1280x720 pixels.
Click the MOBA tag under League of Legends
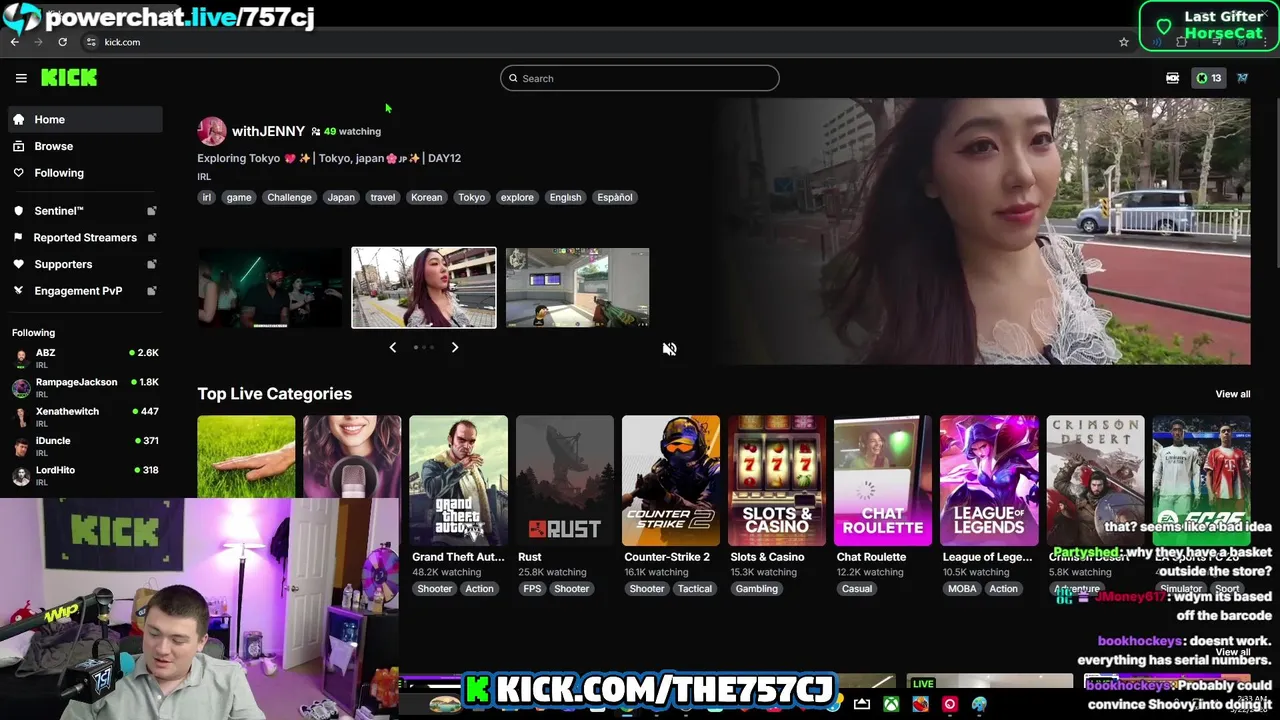pyautogui.click(x=962, y=589)
